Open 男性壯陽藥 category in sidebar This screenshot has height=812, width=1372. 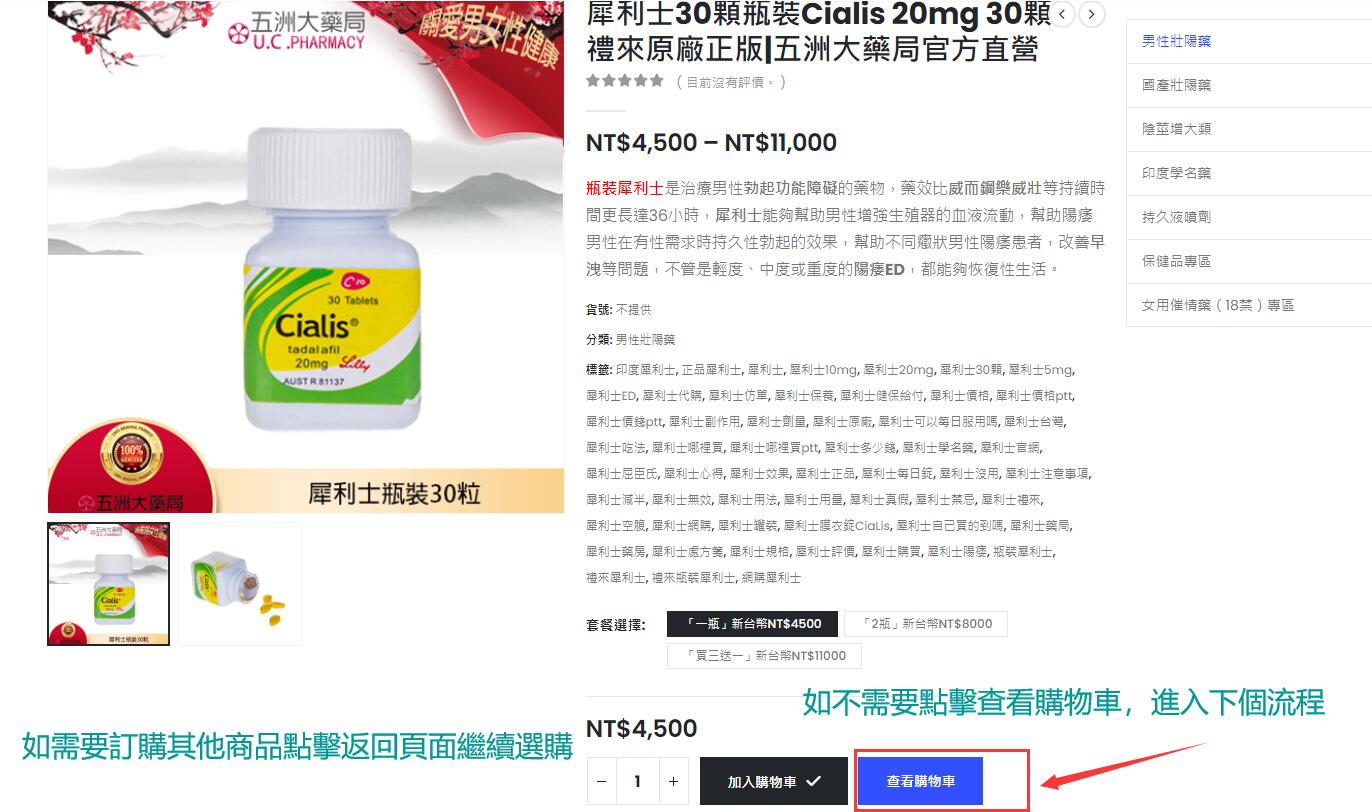click(1177, 41)
